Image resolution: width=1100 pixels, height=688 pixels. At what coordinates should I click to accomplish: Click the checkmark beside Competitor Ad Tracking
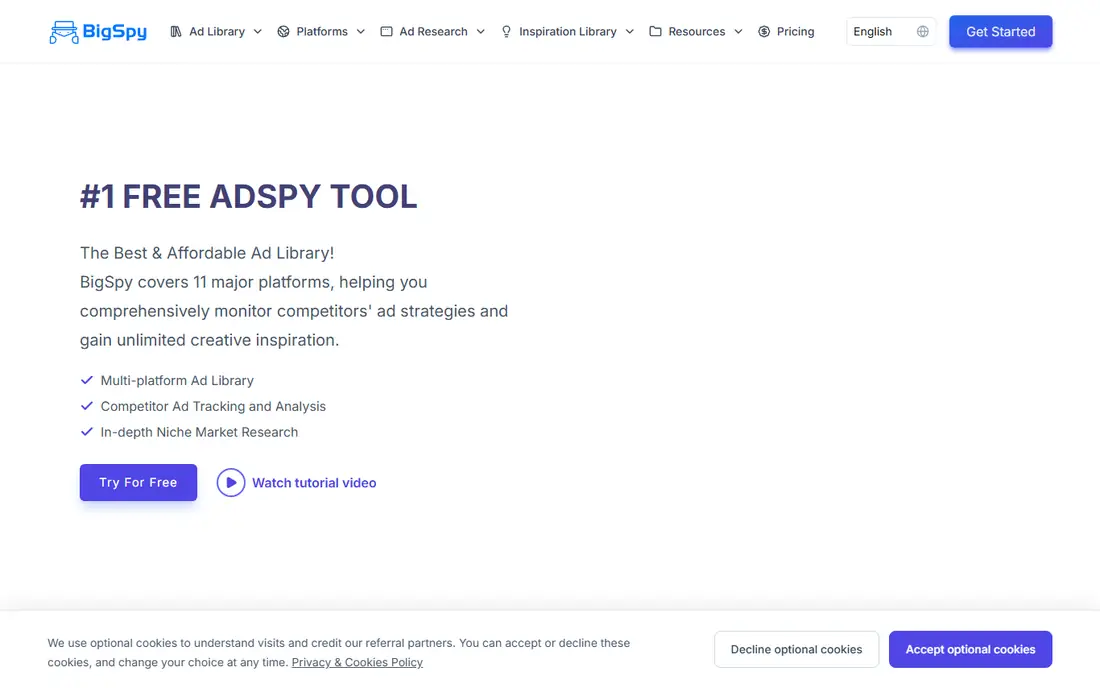pos(87,406)
